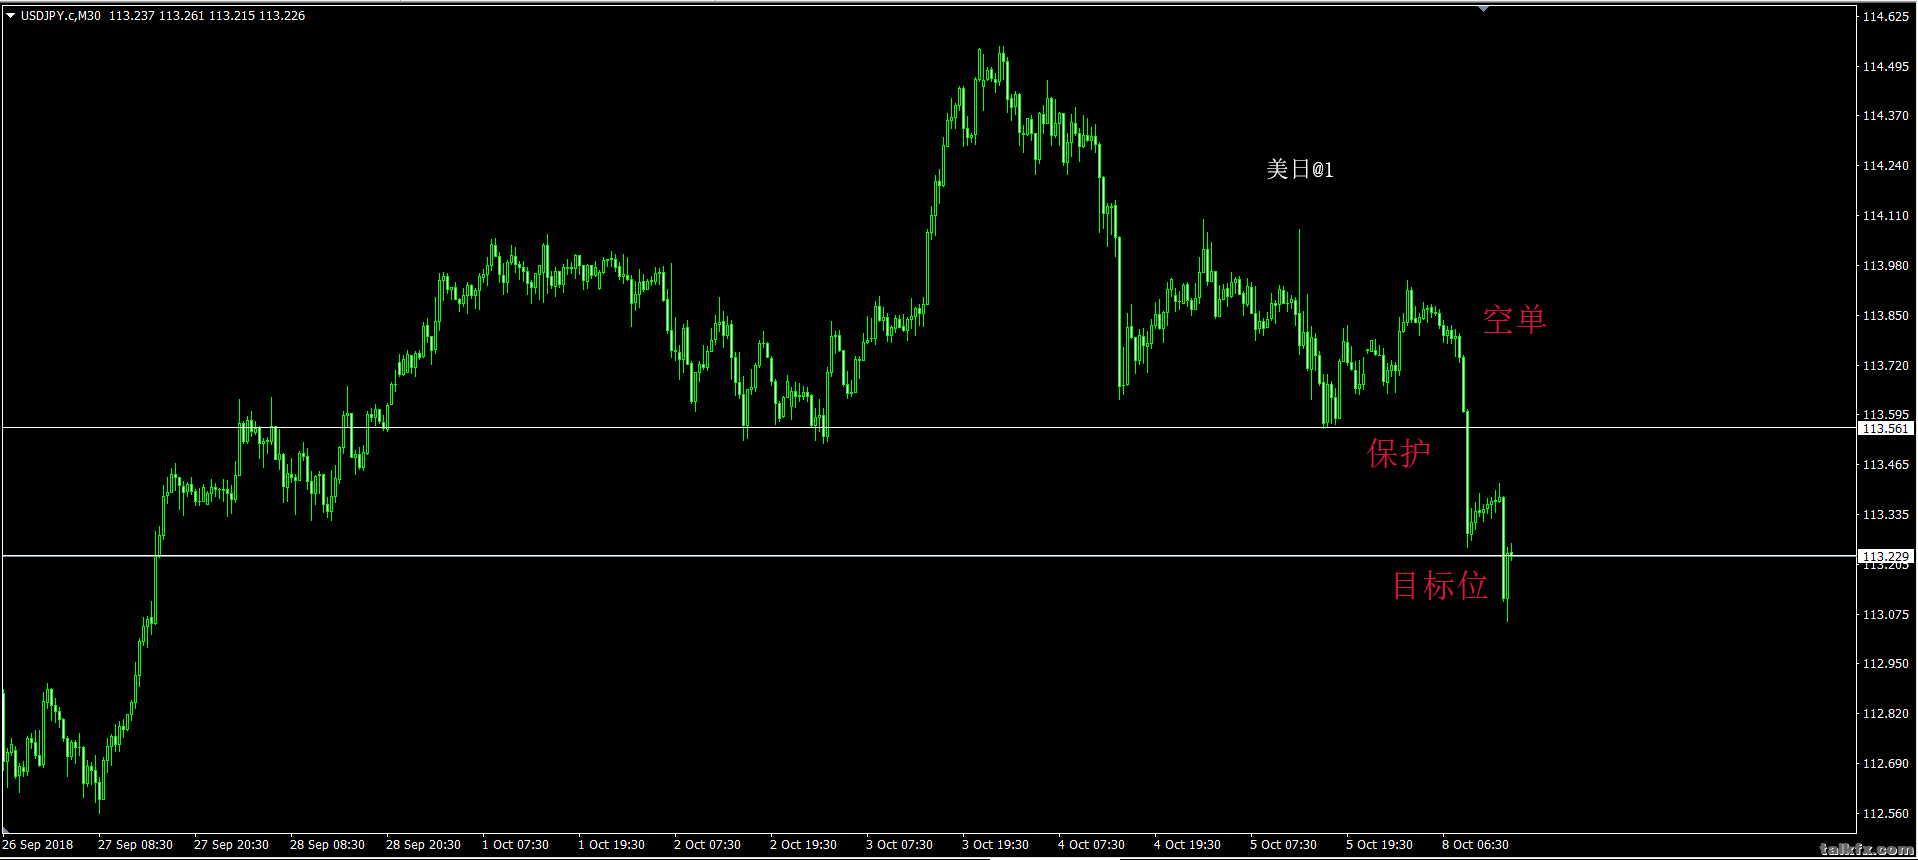The image size is (1918, 860).
Task: Click the 28 Sep 08:30 time label
Action: 327,845
